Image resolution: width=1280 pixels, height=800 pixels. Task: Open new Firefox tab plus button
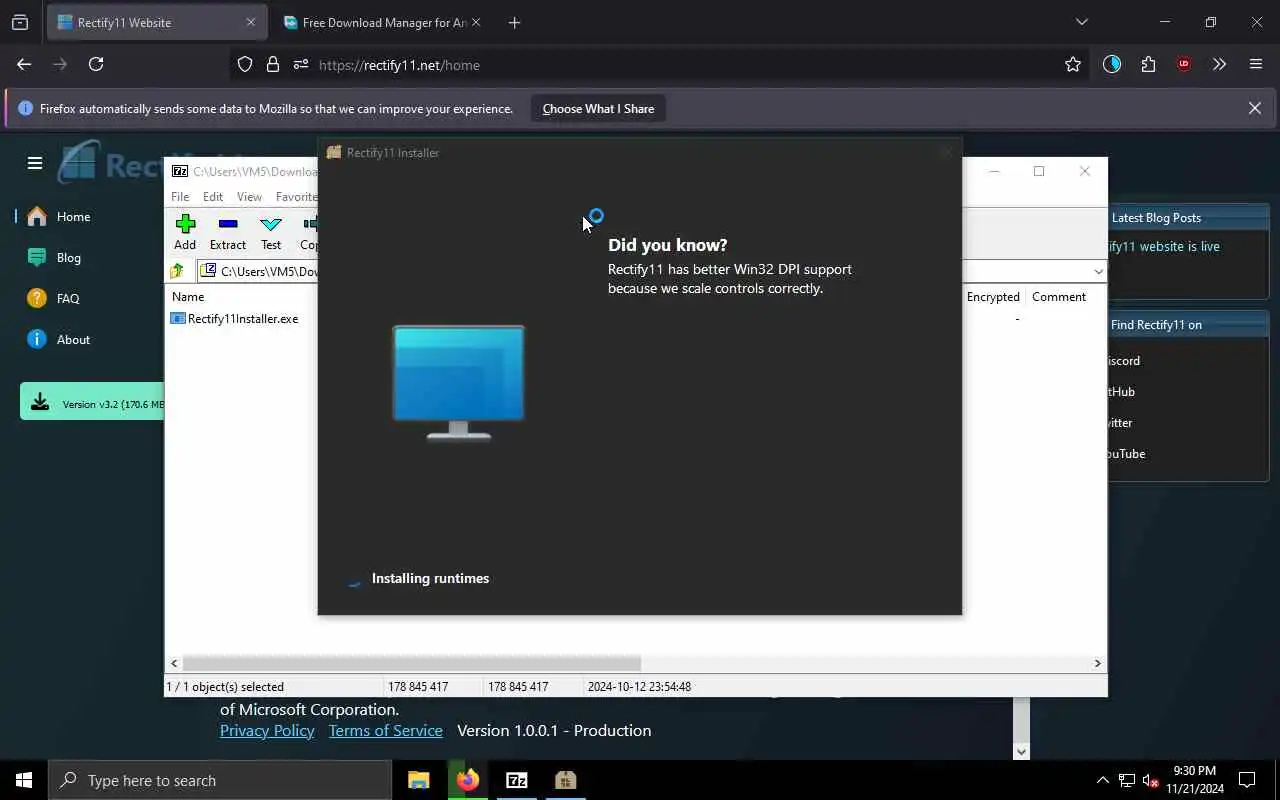click(x=514, y=22)
